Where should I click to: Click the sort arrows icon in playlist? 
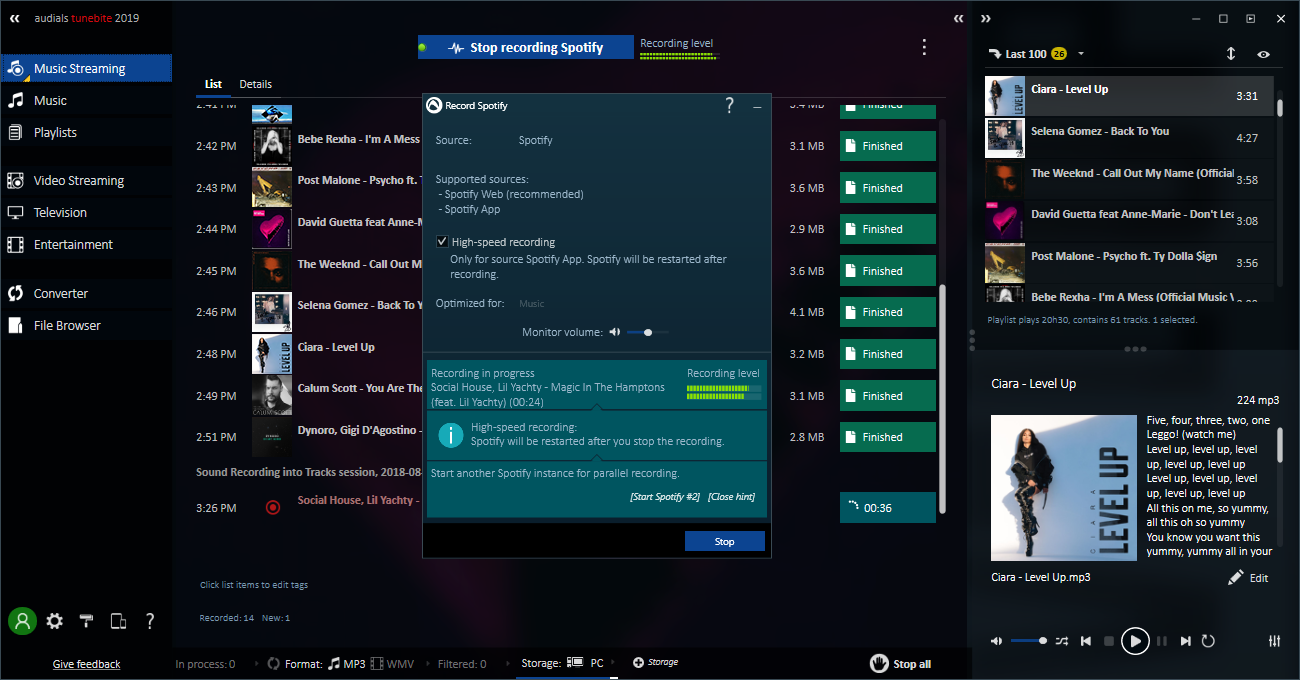1231,54
